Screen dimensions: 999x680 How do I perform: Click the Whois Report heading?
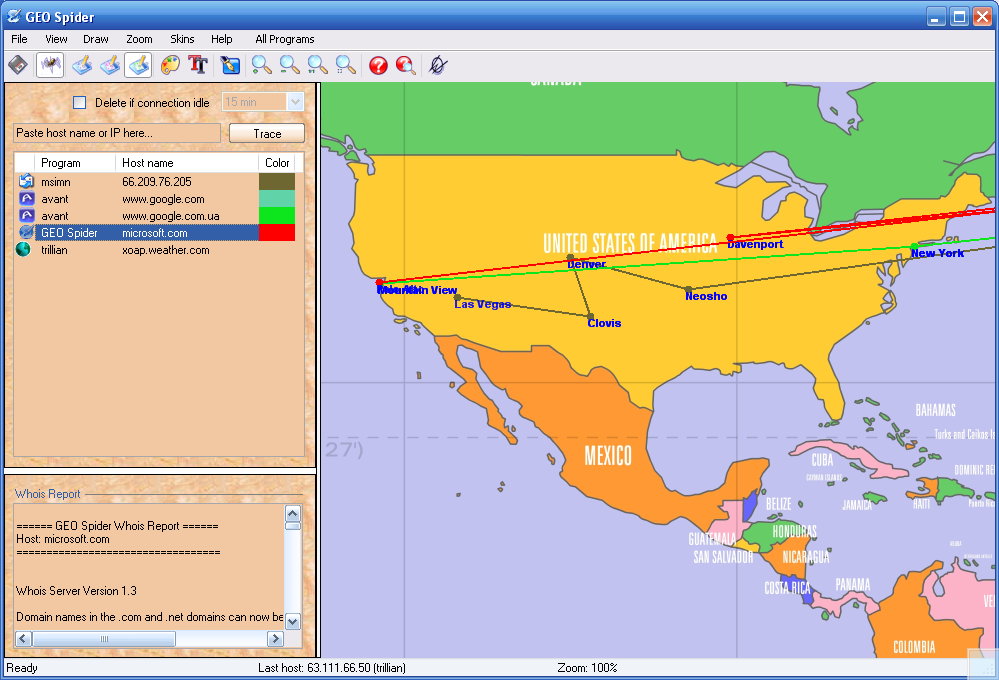point(47,494)
